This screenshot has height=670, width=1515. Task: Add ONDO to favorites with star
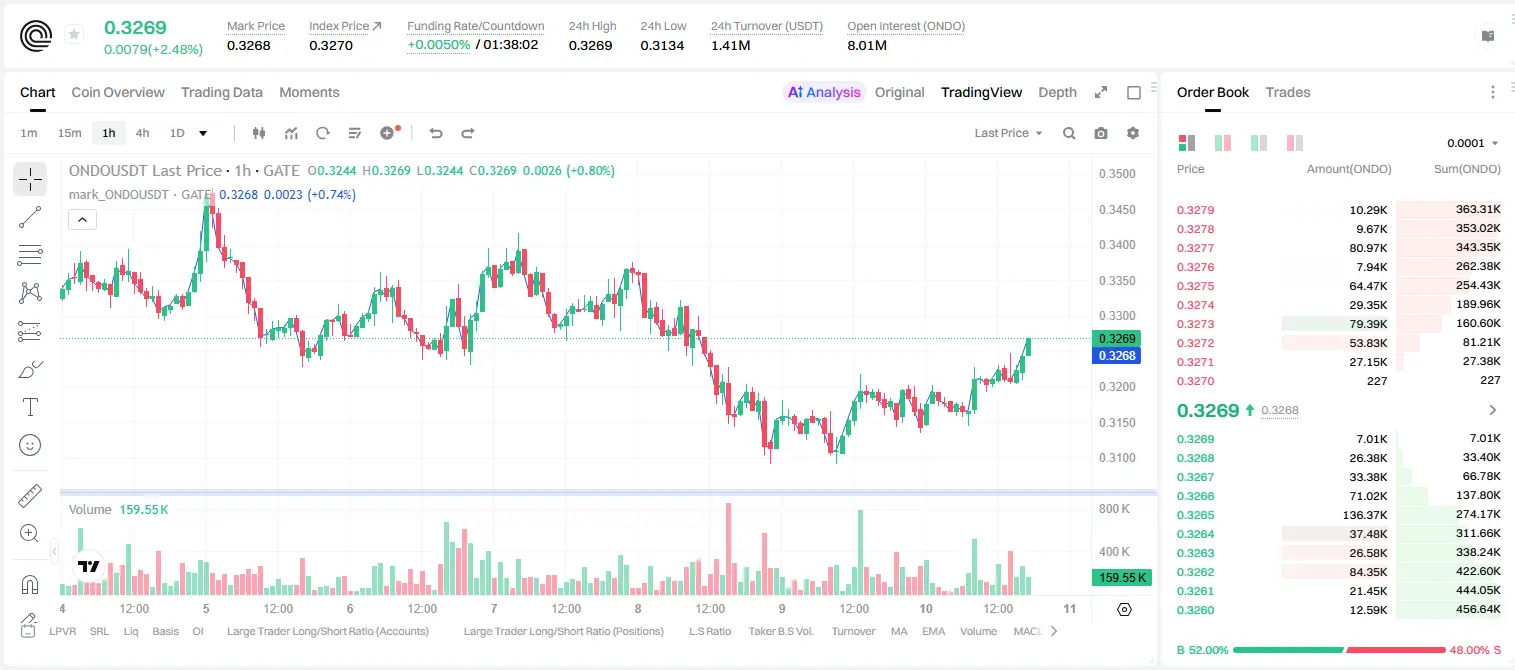[x=74, y=35]
